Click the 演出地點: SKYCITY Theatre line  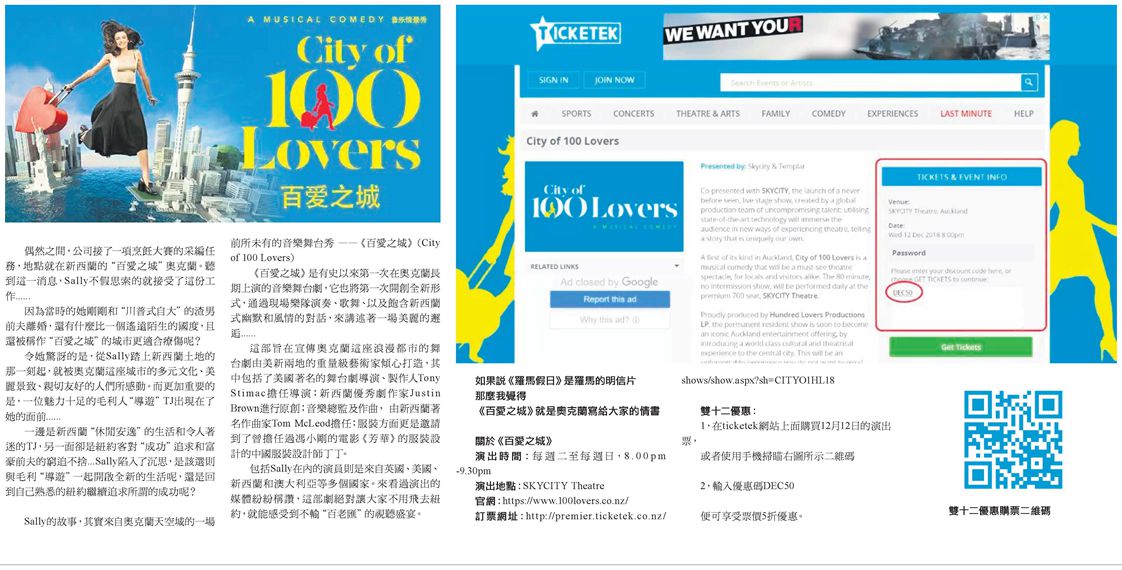click(540, 486)
